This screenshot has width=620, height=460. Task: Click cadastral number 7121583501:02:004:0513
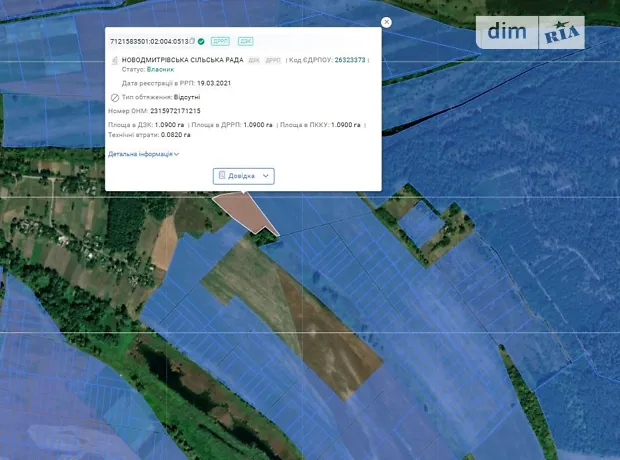149,42
